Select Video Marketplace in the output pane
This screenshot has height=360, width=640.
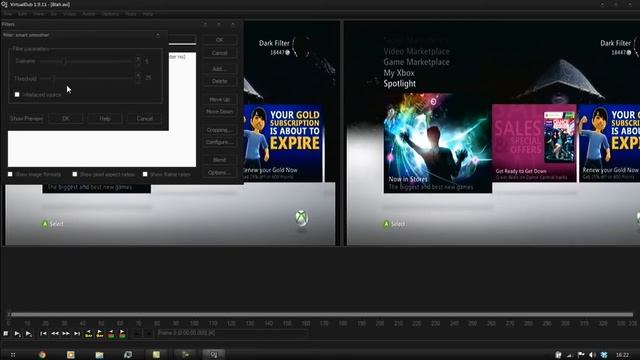416,51
